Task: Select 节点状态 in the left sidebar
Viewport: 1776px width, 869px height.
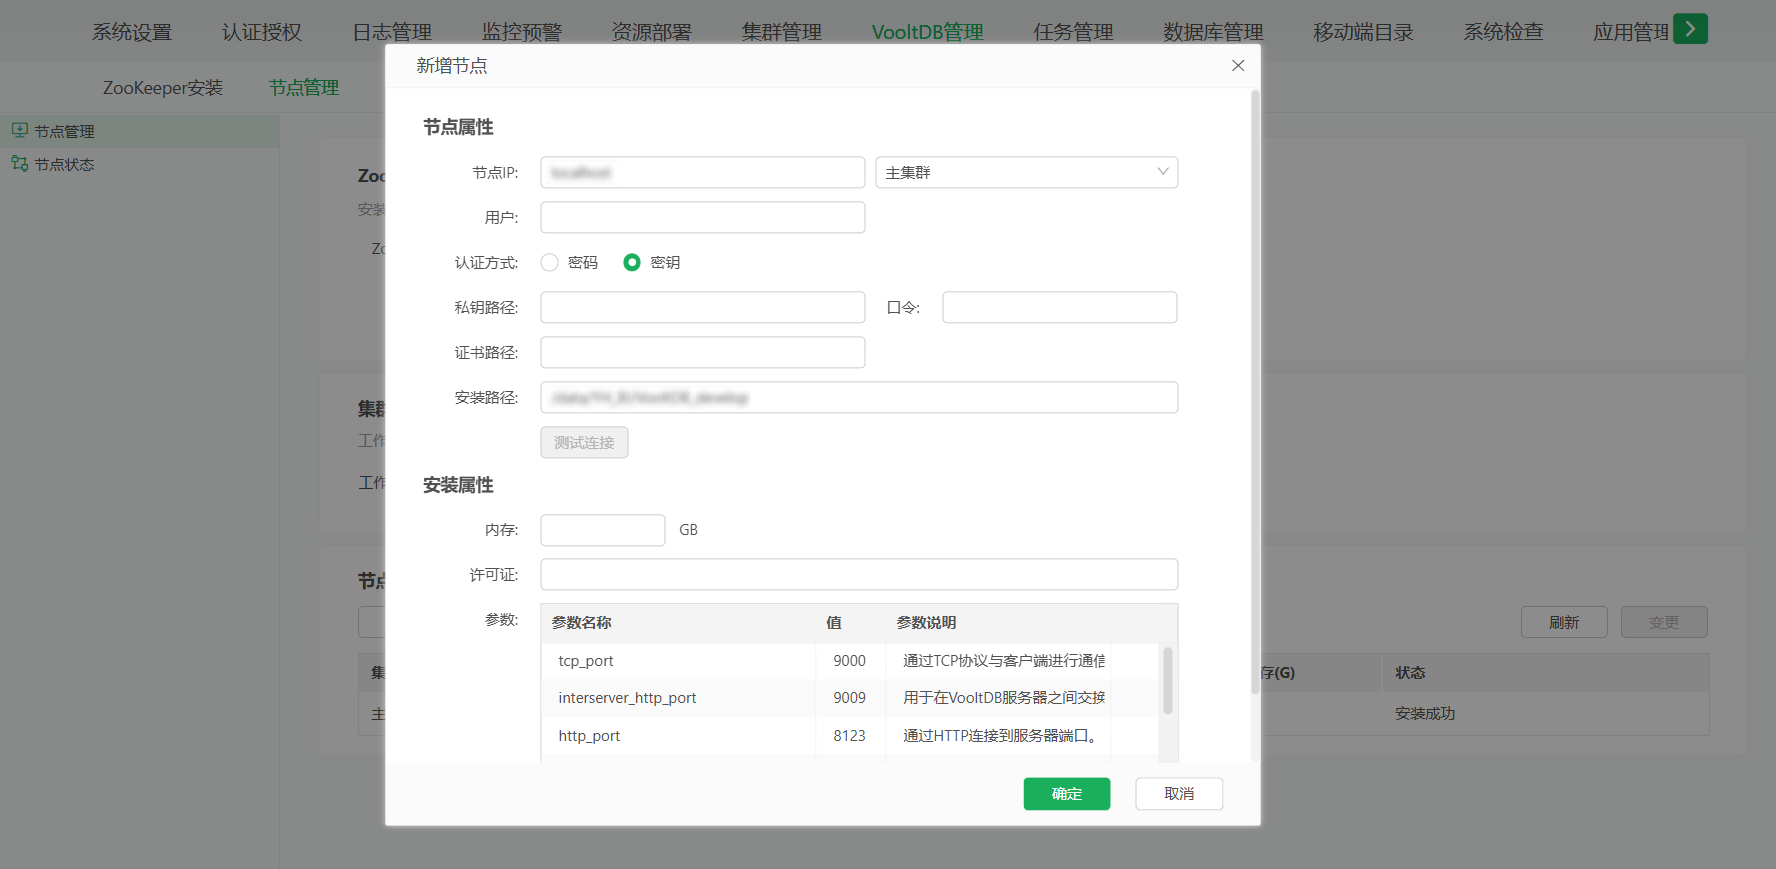Action: (x=139, y=164)
